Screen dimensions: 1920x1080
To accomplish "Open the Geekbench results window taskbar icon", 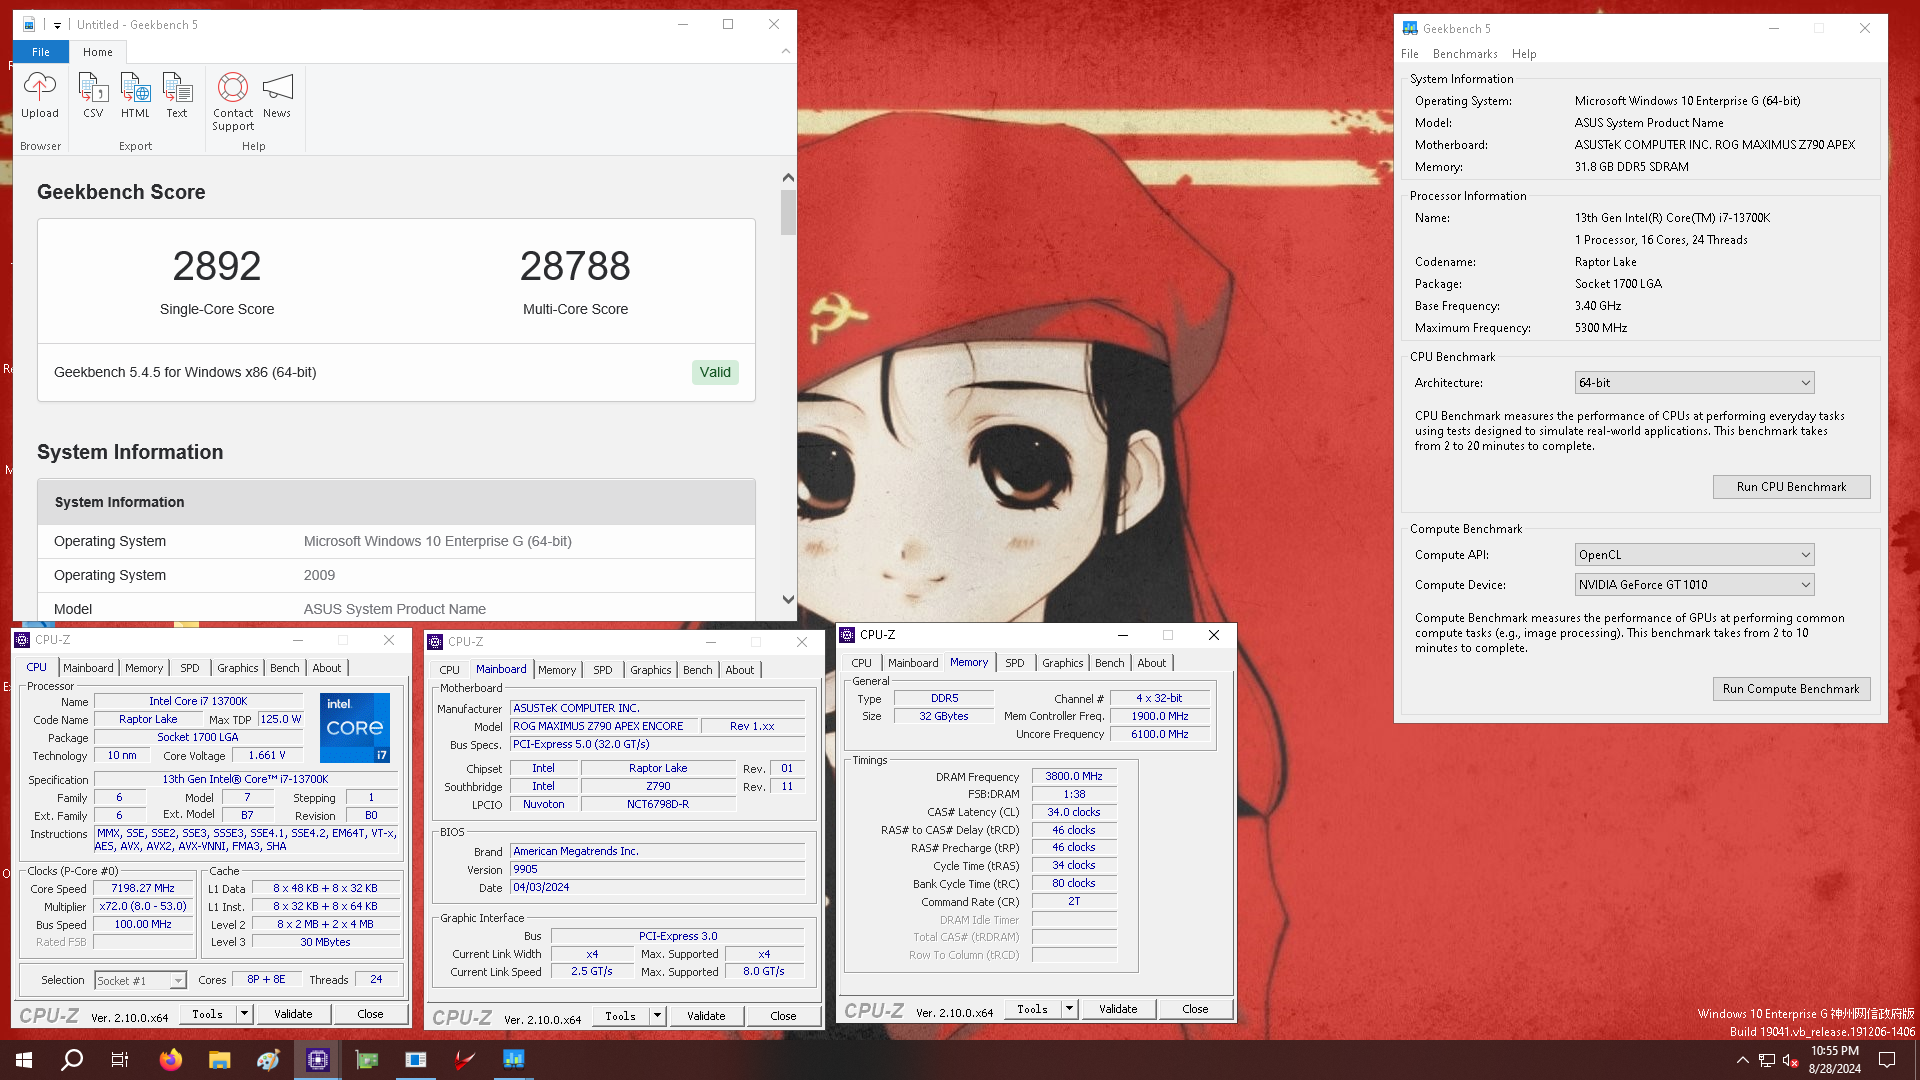I will tap(416, 1060).
